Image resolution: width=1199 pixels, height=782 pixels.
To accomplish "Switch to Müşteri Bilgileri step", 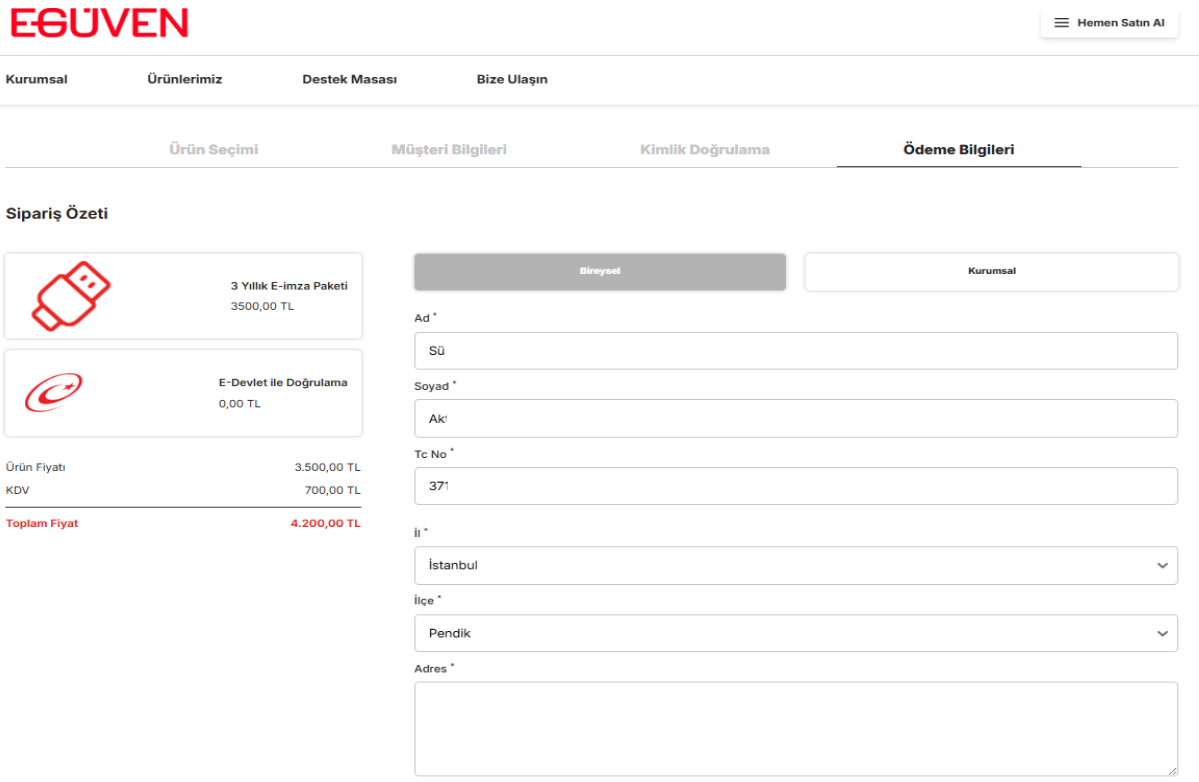I will pos(449,150).
